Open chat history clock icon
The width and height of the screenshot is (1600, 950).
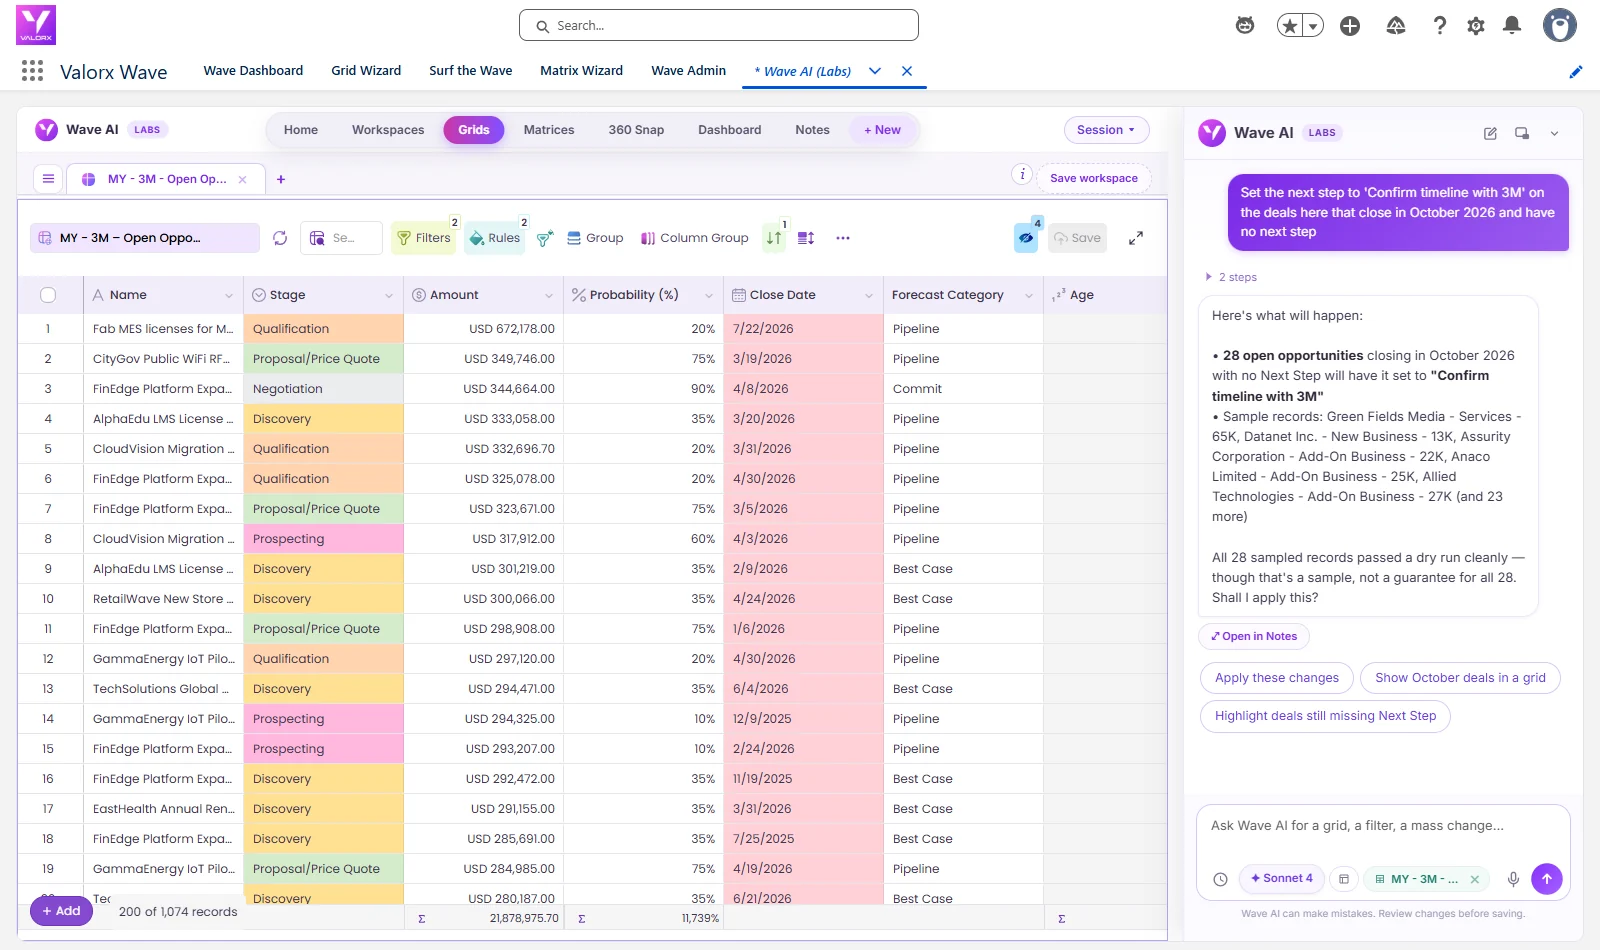(1220, 879)
